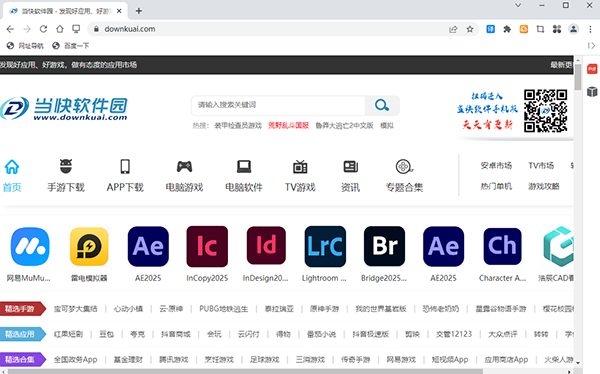Image resolution: width=600 pixels, height=374 pixels.
Task: Click the crop screenshot extension icon
Action: 540,29
